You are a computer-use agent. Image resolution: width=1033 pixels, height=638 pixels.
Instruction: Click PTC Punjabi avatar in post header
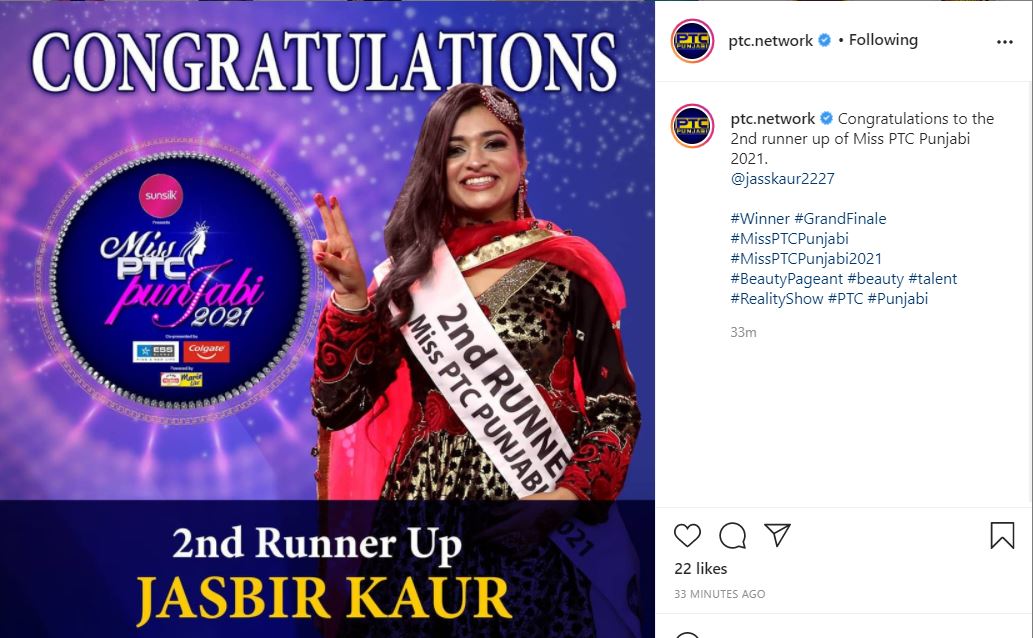[x=692, y=41]
